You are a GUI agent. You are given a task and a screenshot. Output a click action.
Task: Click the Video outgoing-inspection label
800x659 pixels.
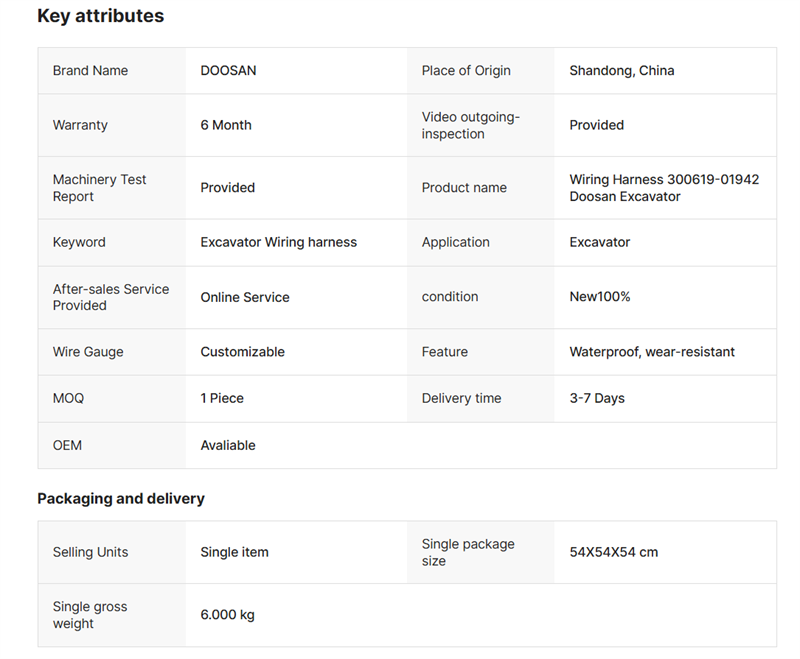click(470, 125)
